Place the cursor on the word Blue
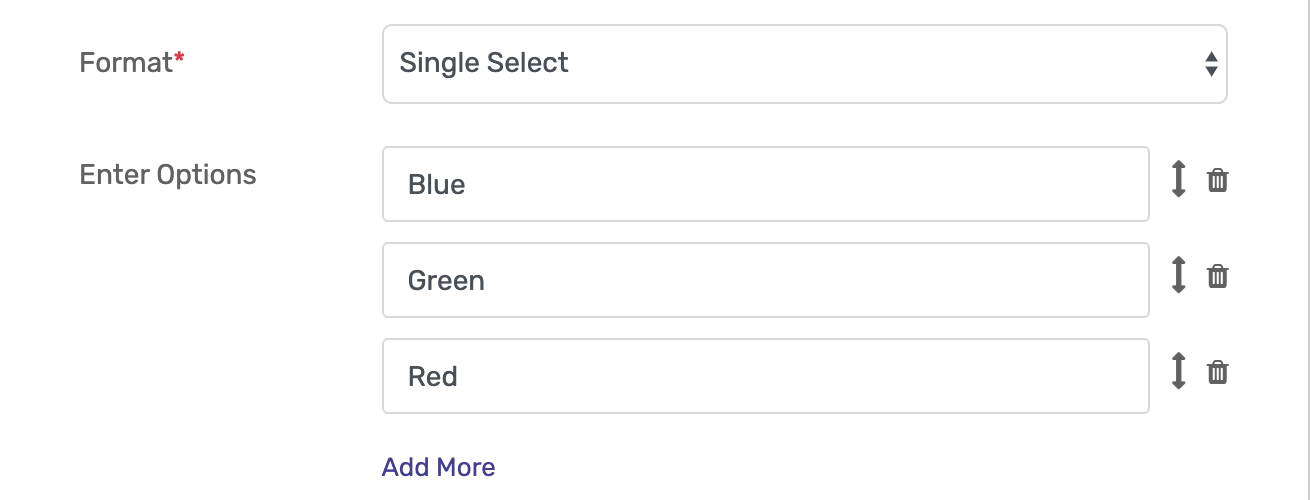1310x500 pixels. click(x=436, y=185)
